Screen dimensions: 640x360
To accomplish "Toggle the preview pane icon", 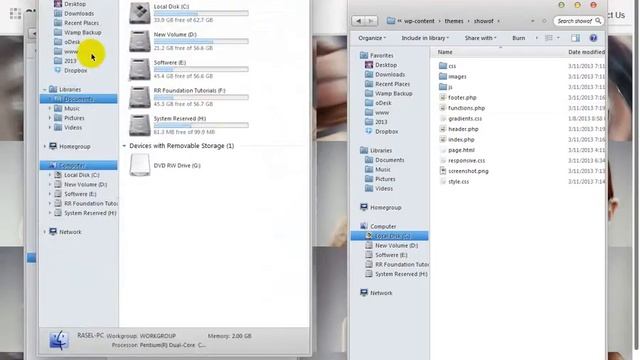I will pos(575,38).
